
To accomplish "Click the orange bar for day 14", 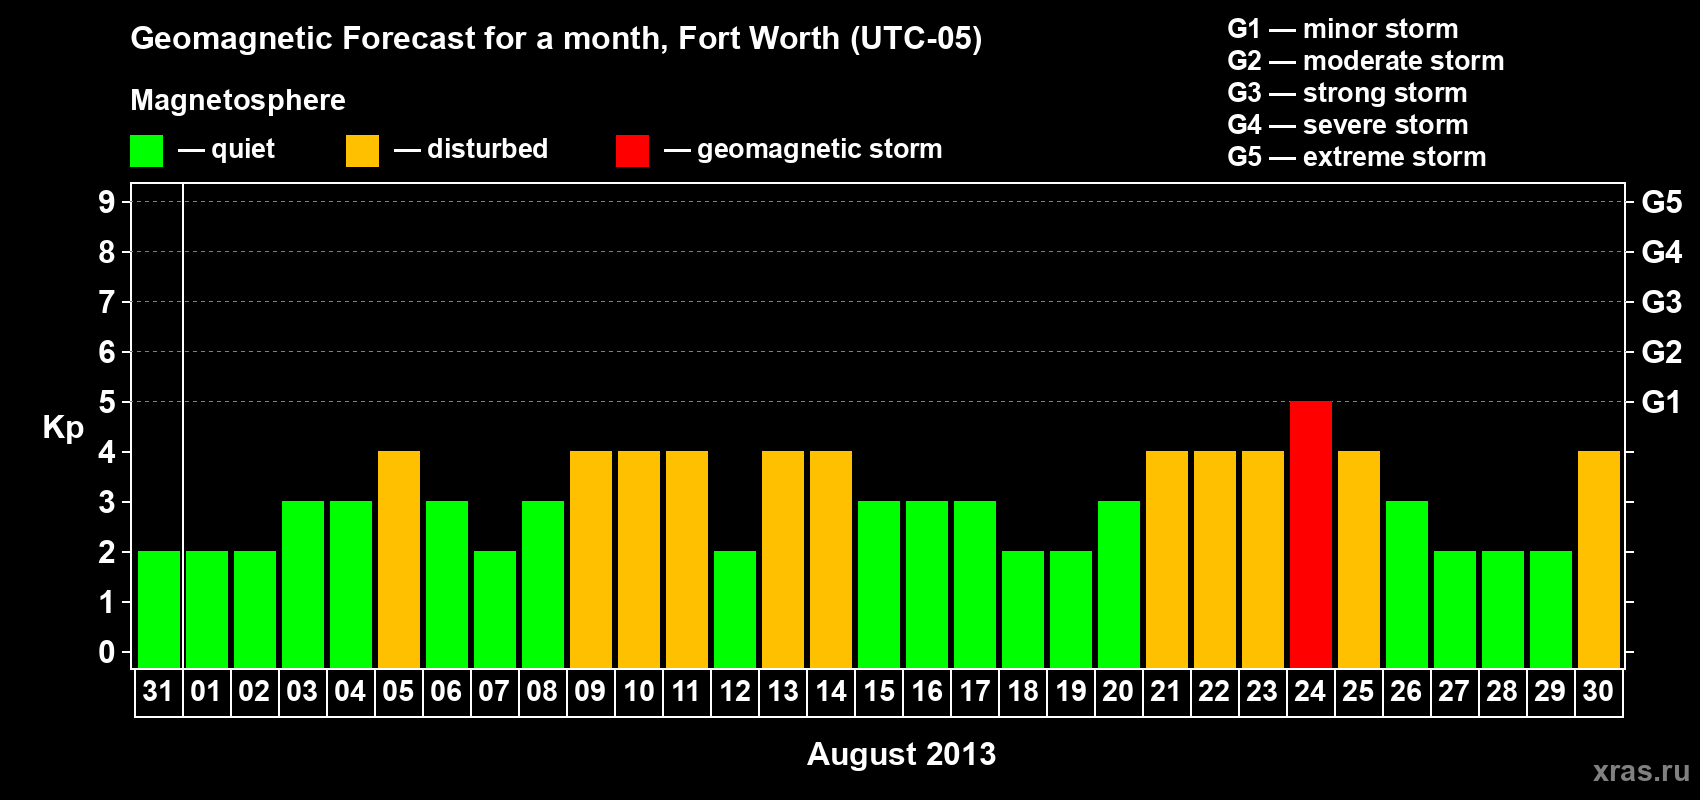I will coord(831,559).
